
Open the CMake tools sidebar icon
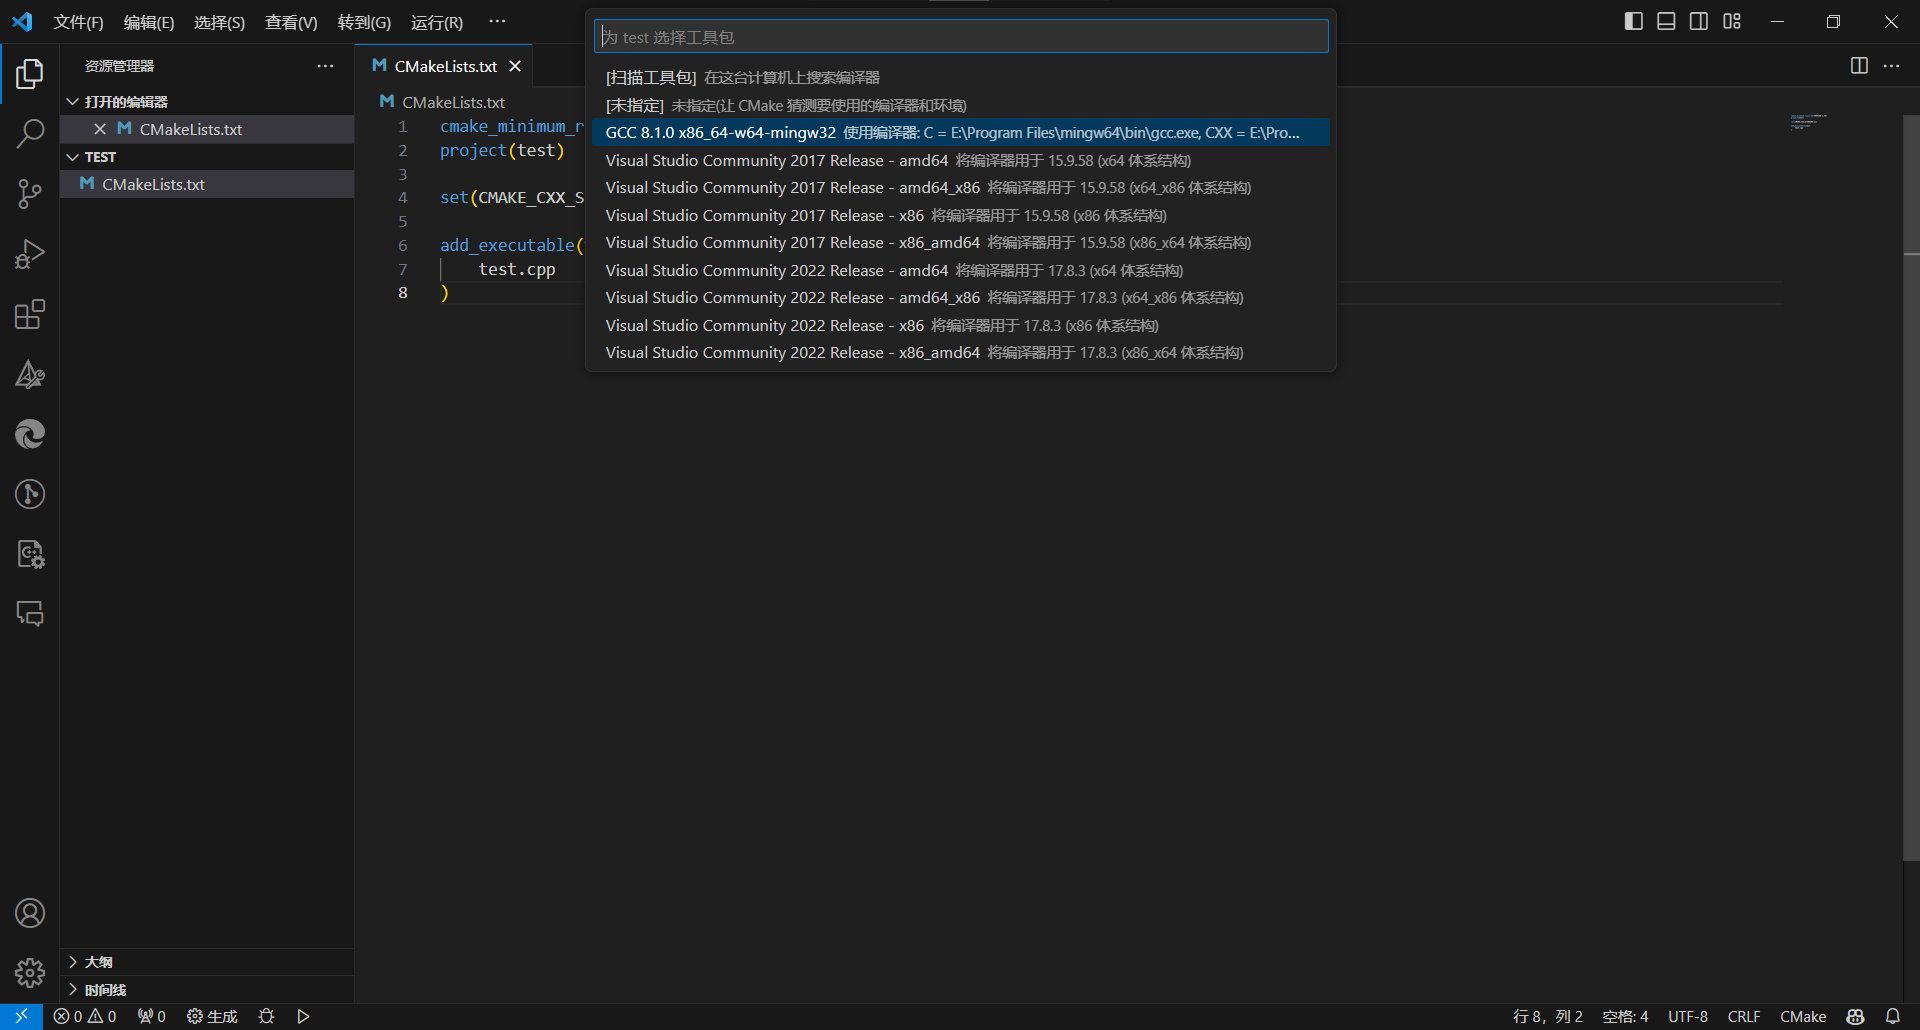click(30, 375)
